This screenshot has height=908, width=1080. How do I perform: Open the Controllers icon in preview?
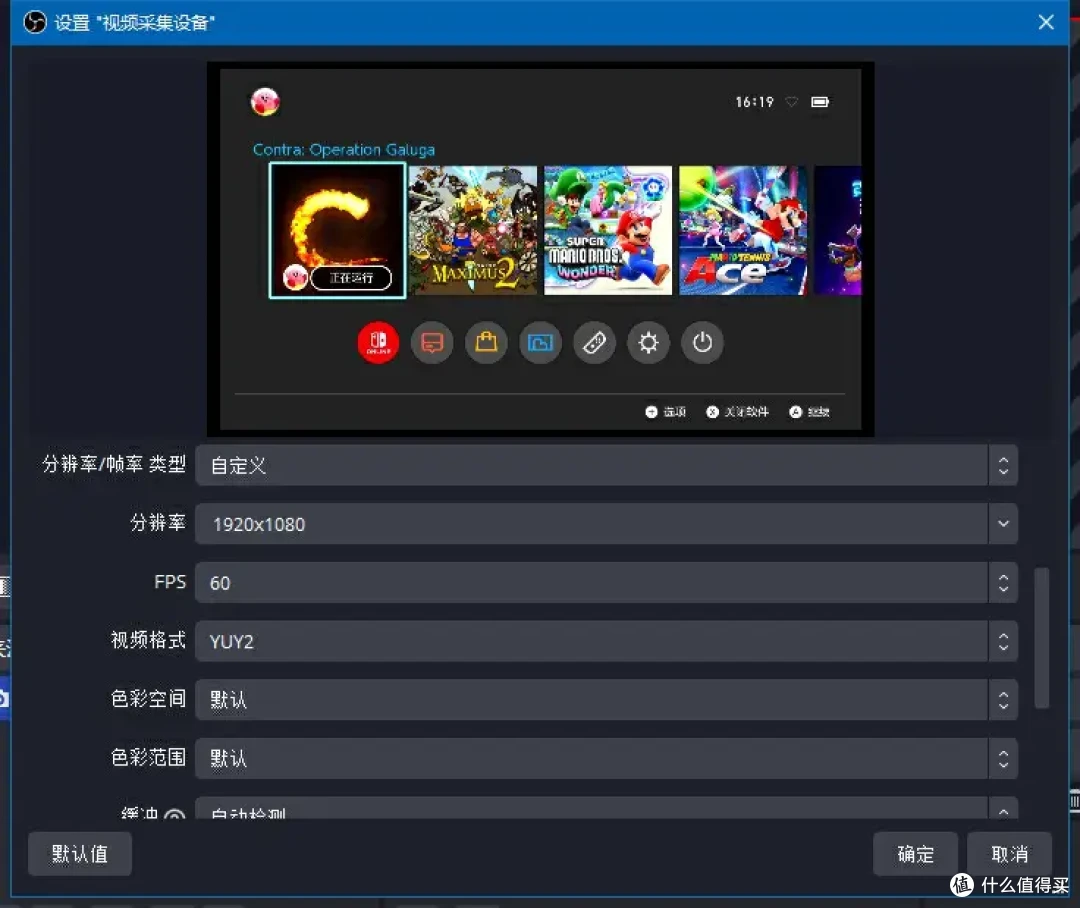[x=594, y=342]
